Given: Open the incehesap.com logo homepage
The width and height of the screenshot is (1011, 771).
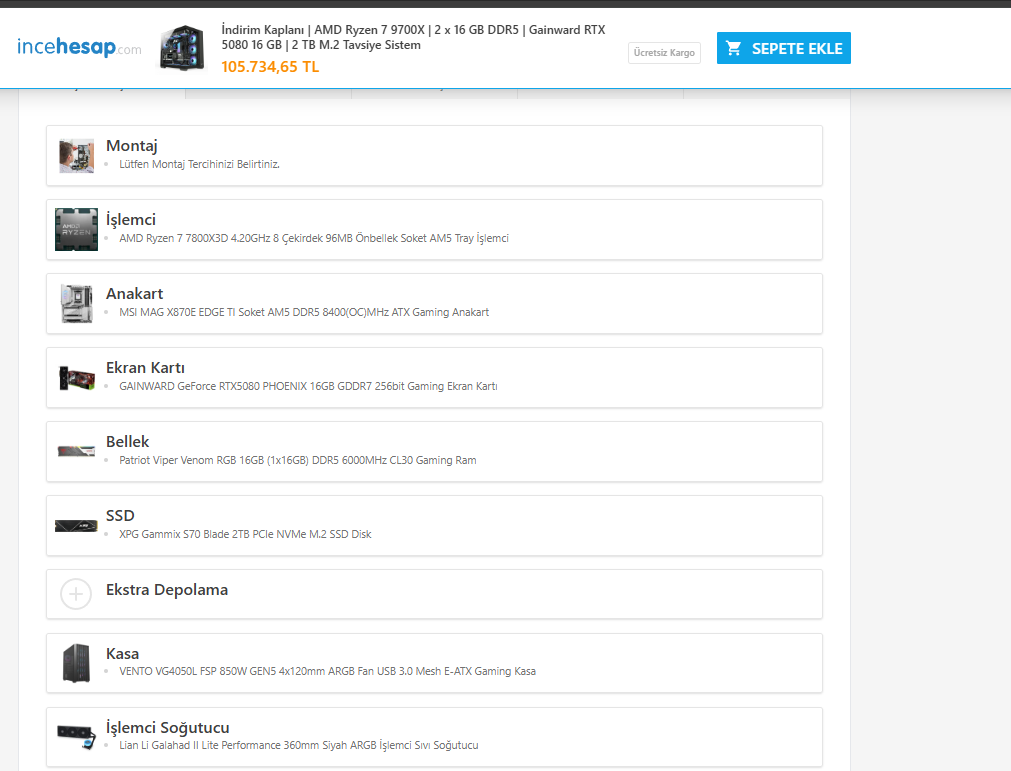Looking at the screenshot, I should (x=79, y=47).
